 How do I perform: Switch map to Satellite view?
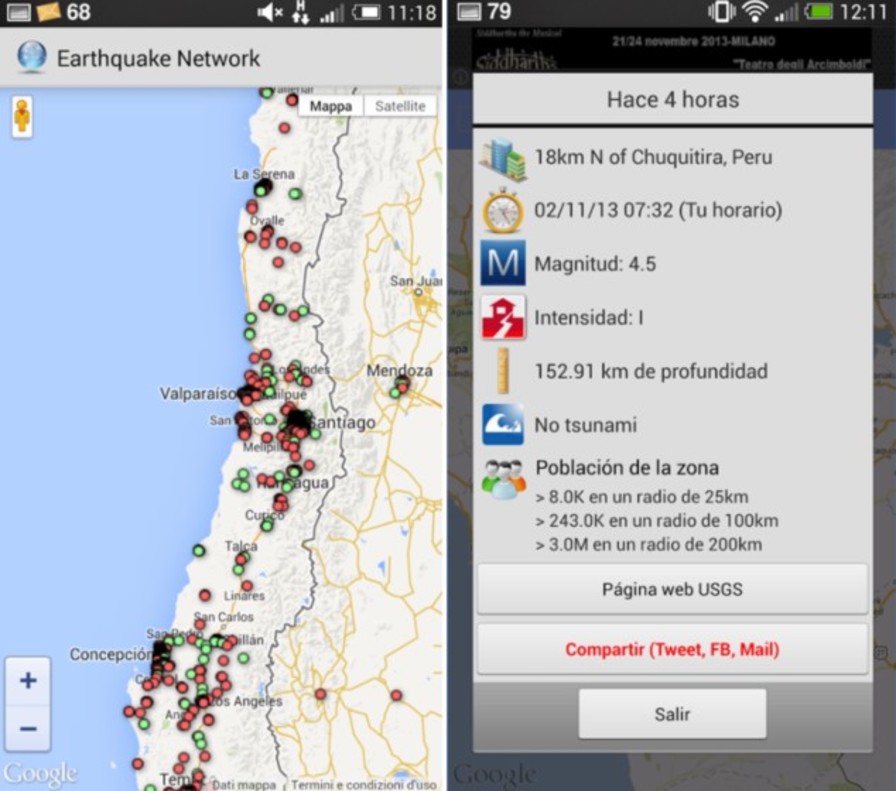coord(400,106)
